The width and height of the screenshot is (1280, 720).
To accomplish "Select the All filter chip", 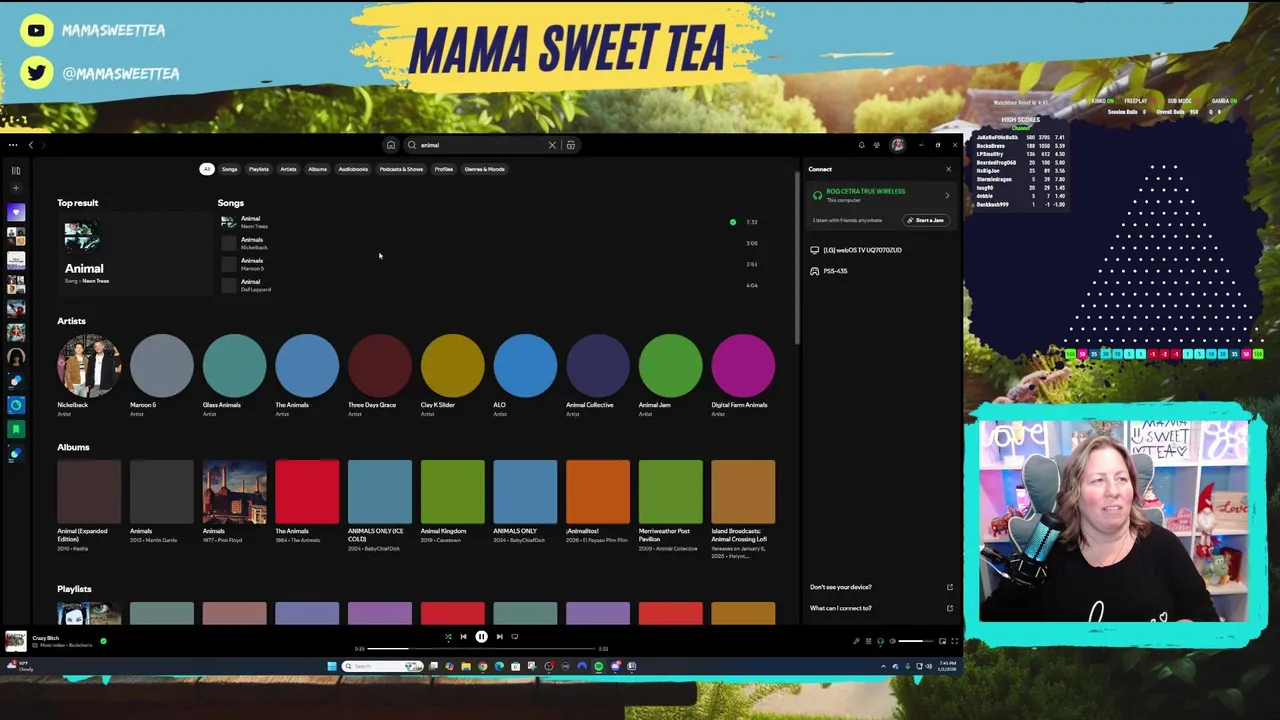I will tap(207, 169).
